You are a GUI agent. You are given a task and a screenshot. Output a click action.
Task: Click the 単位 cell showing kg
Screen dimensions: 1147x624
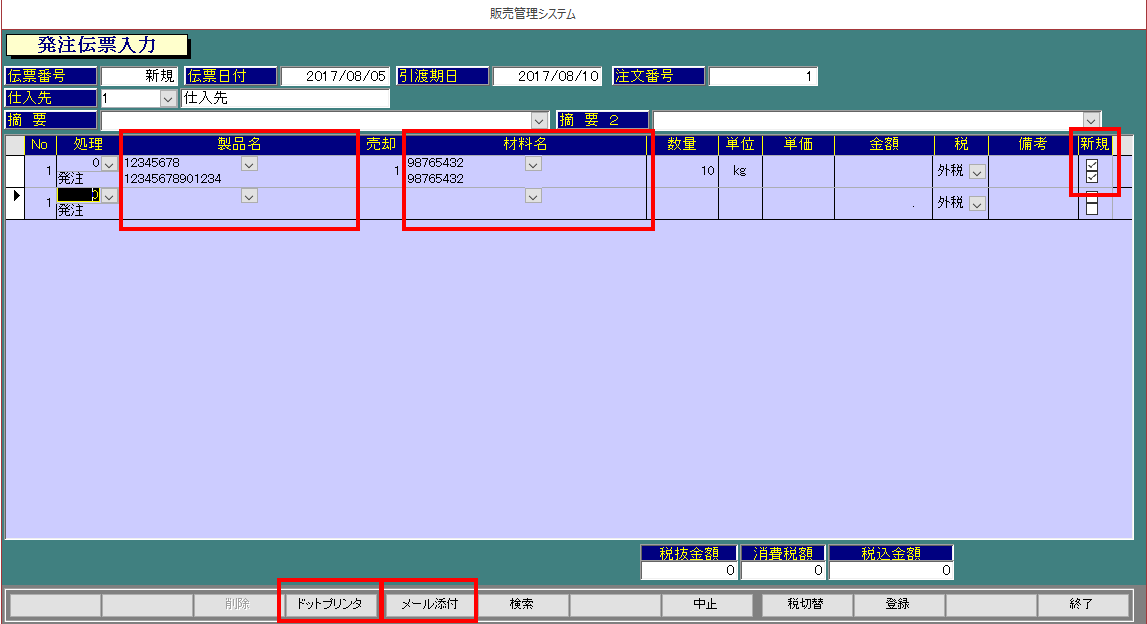pyautogui.click(x=740, y=171)
